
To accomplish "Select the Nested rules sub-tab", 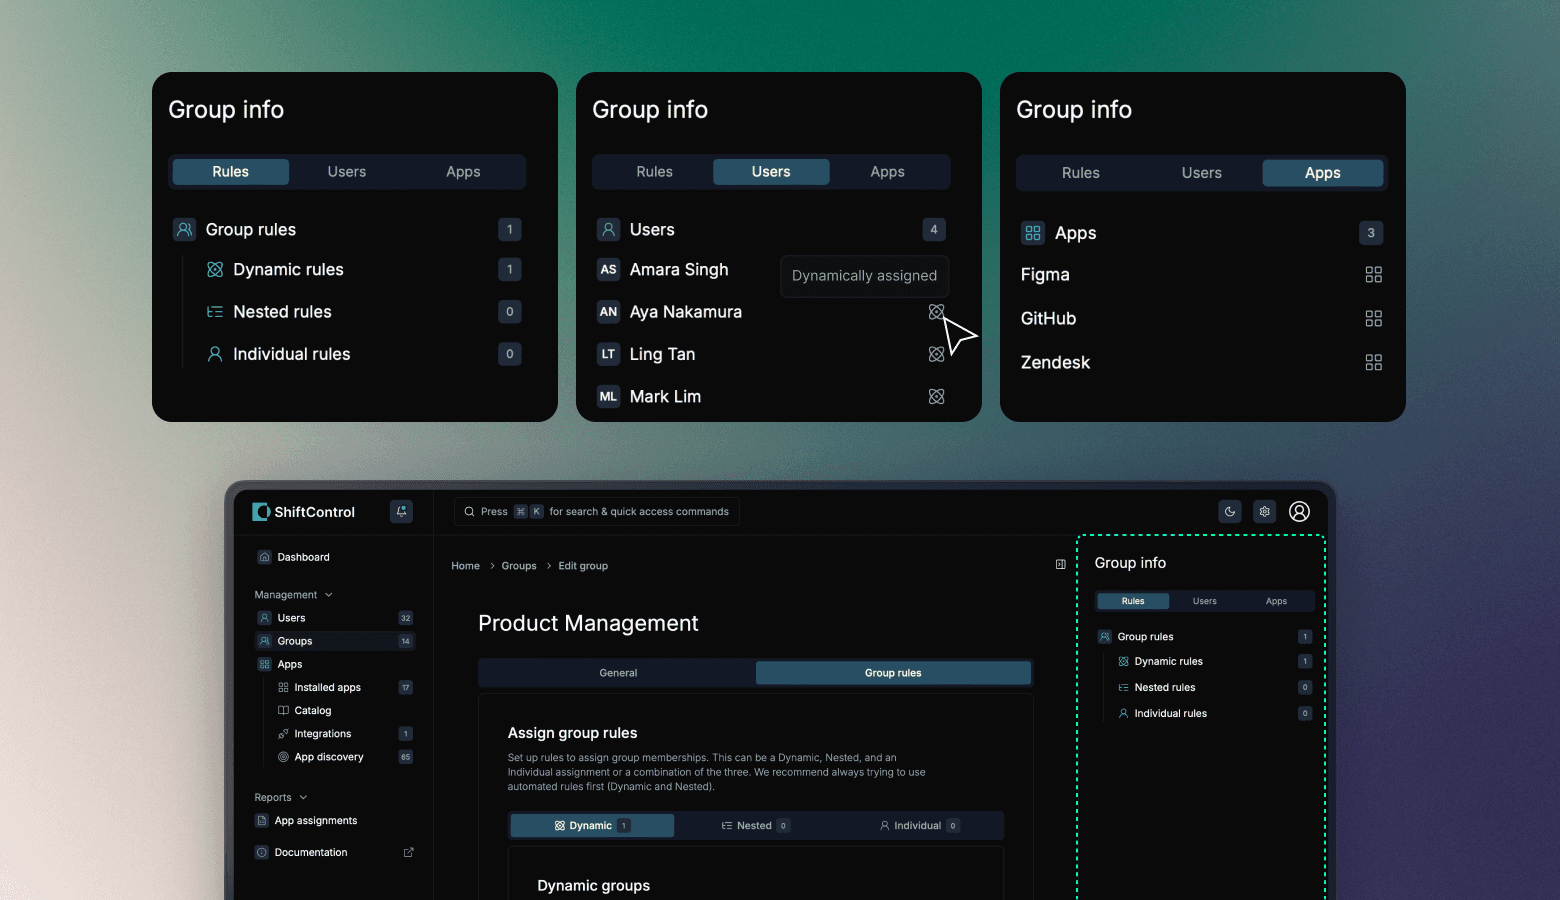I will pyautogui.click(x=756, y=826).
